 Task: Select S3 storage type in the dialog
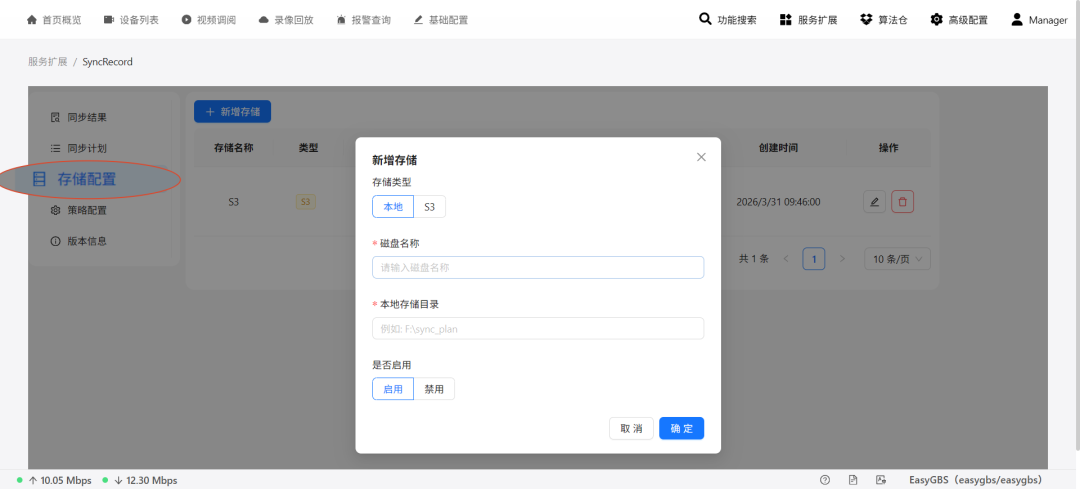tap(430, 207)
